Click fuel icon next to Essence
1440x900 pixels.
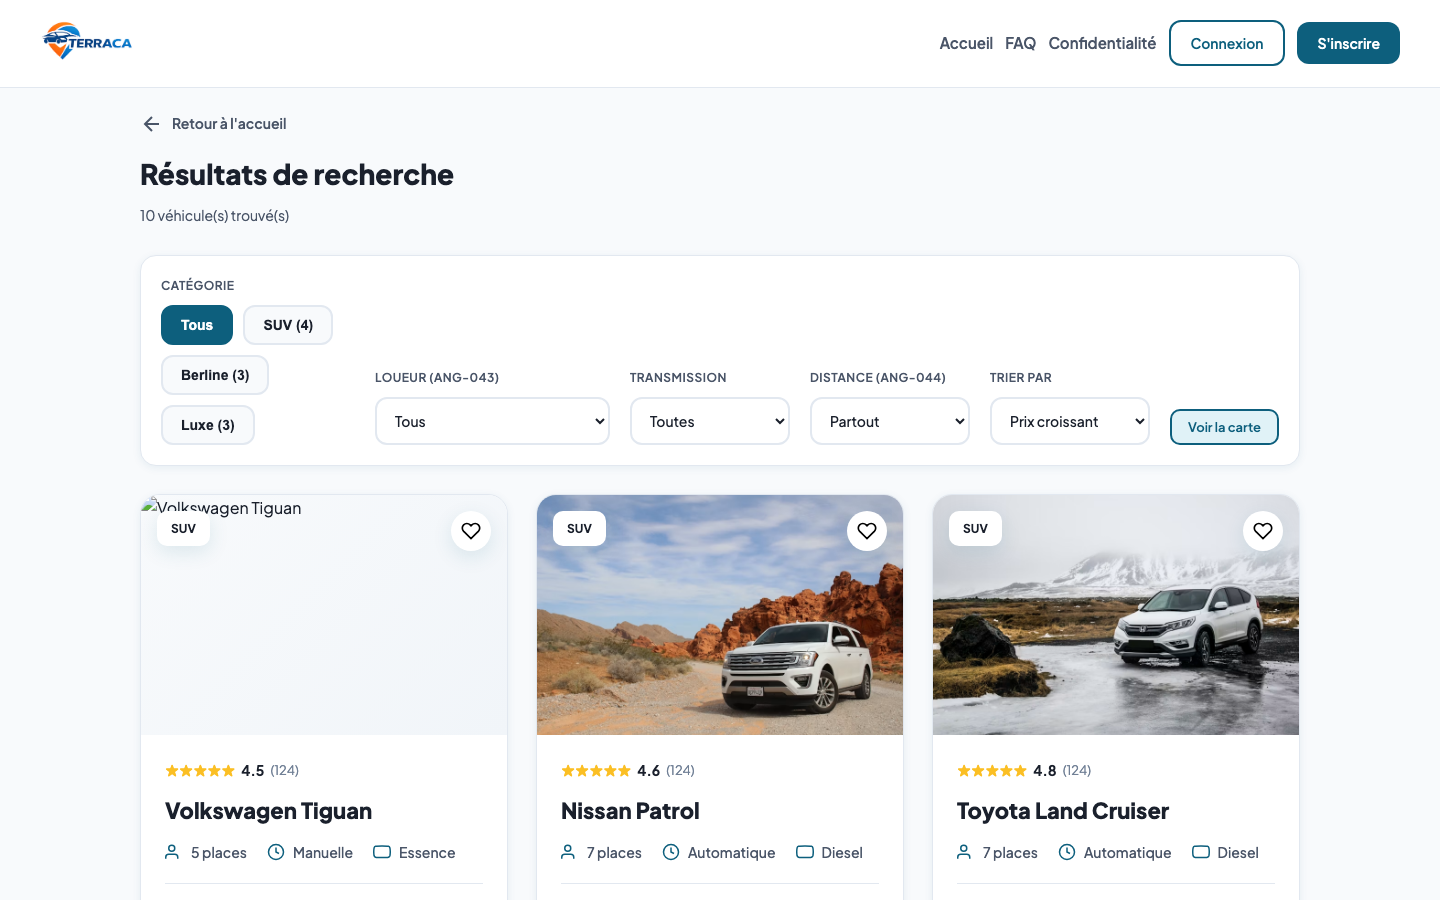382,852
